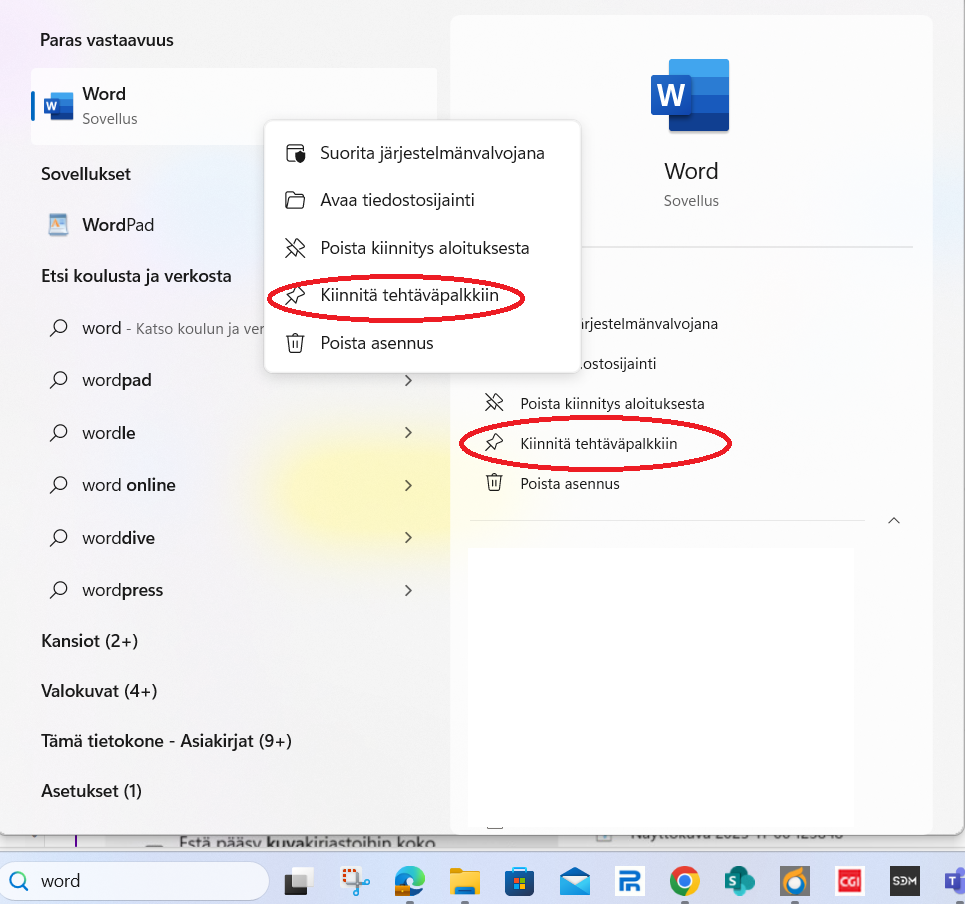Click 'Poista kiinnitys aloituksesta' in right pane
This screenshot has height=904, width=965.
point(611,404)
